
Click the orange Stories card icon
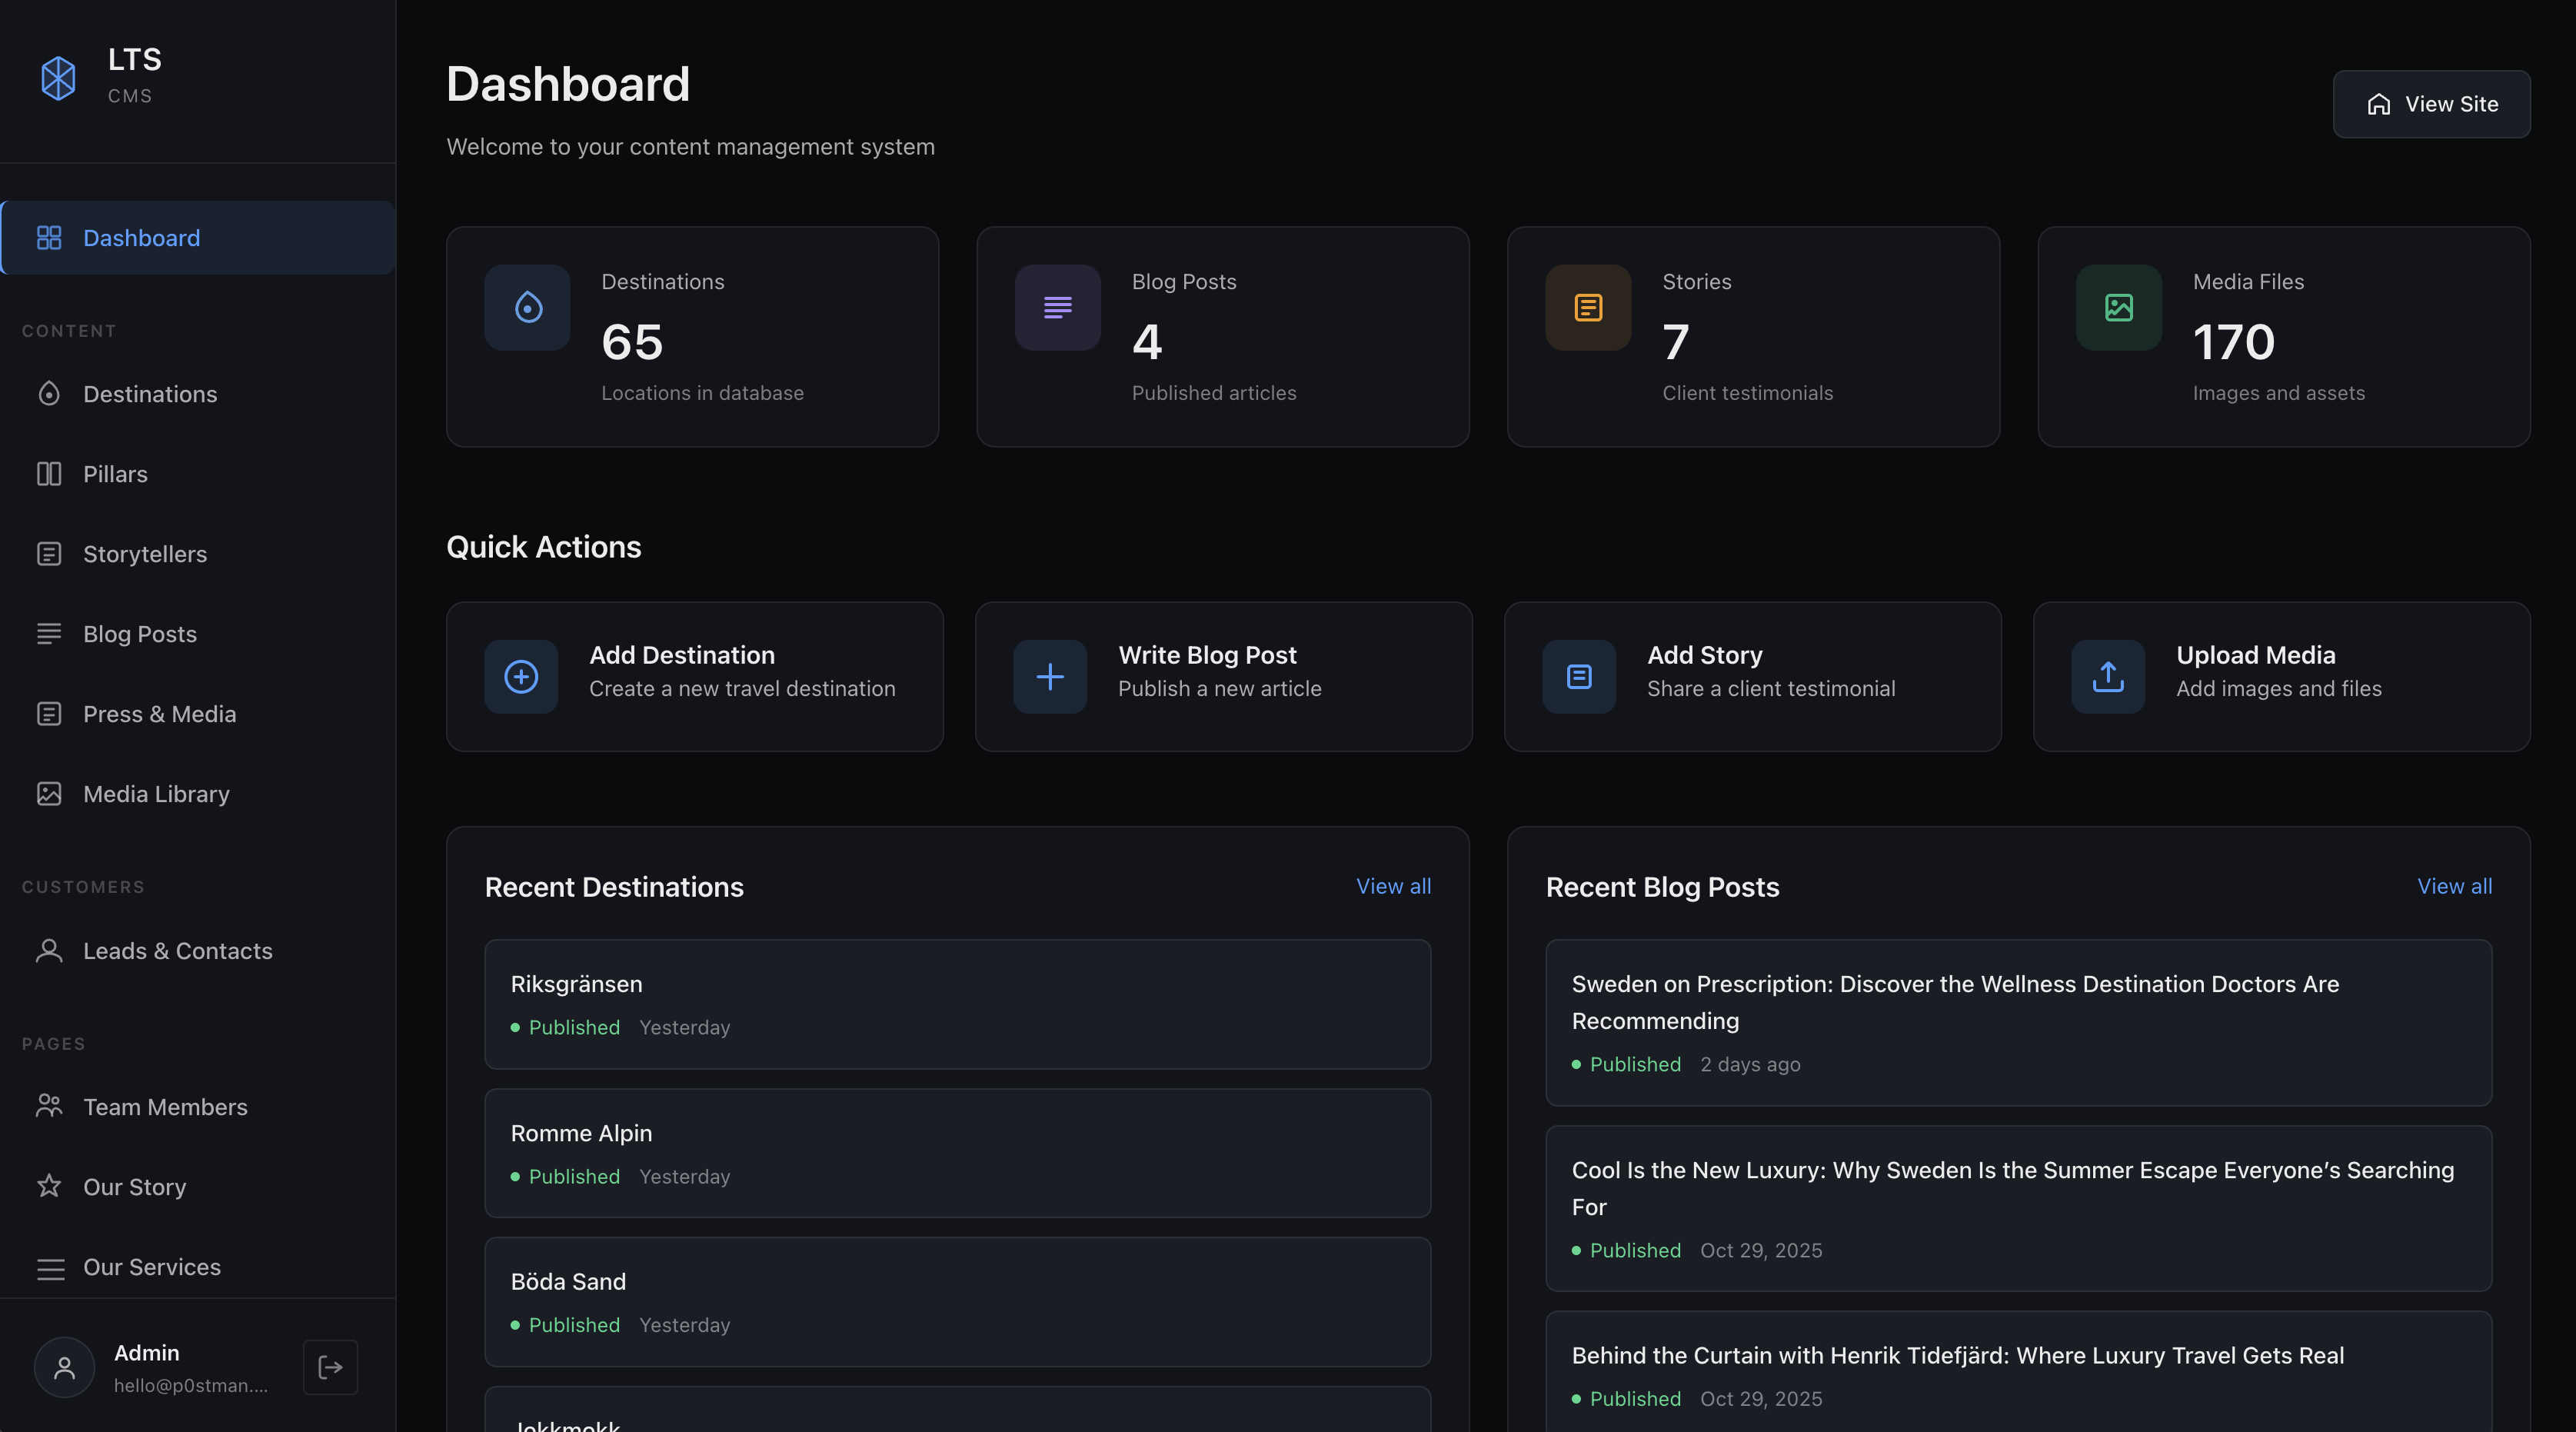pyautogui.click(x=1588, y=307)
